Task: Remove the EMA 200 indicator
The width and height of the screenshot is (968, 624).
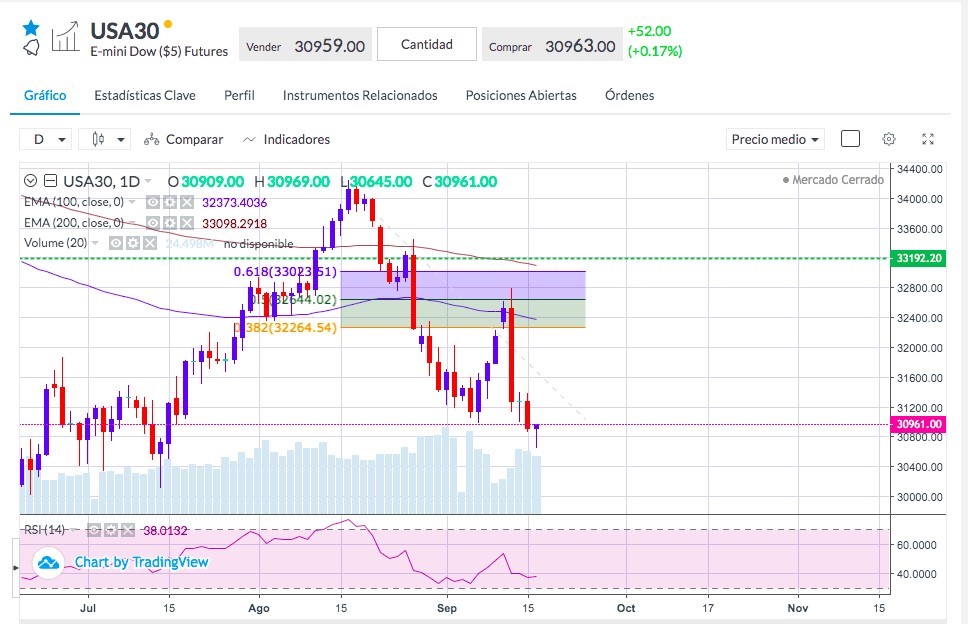Action: pos(186,223)
